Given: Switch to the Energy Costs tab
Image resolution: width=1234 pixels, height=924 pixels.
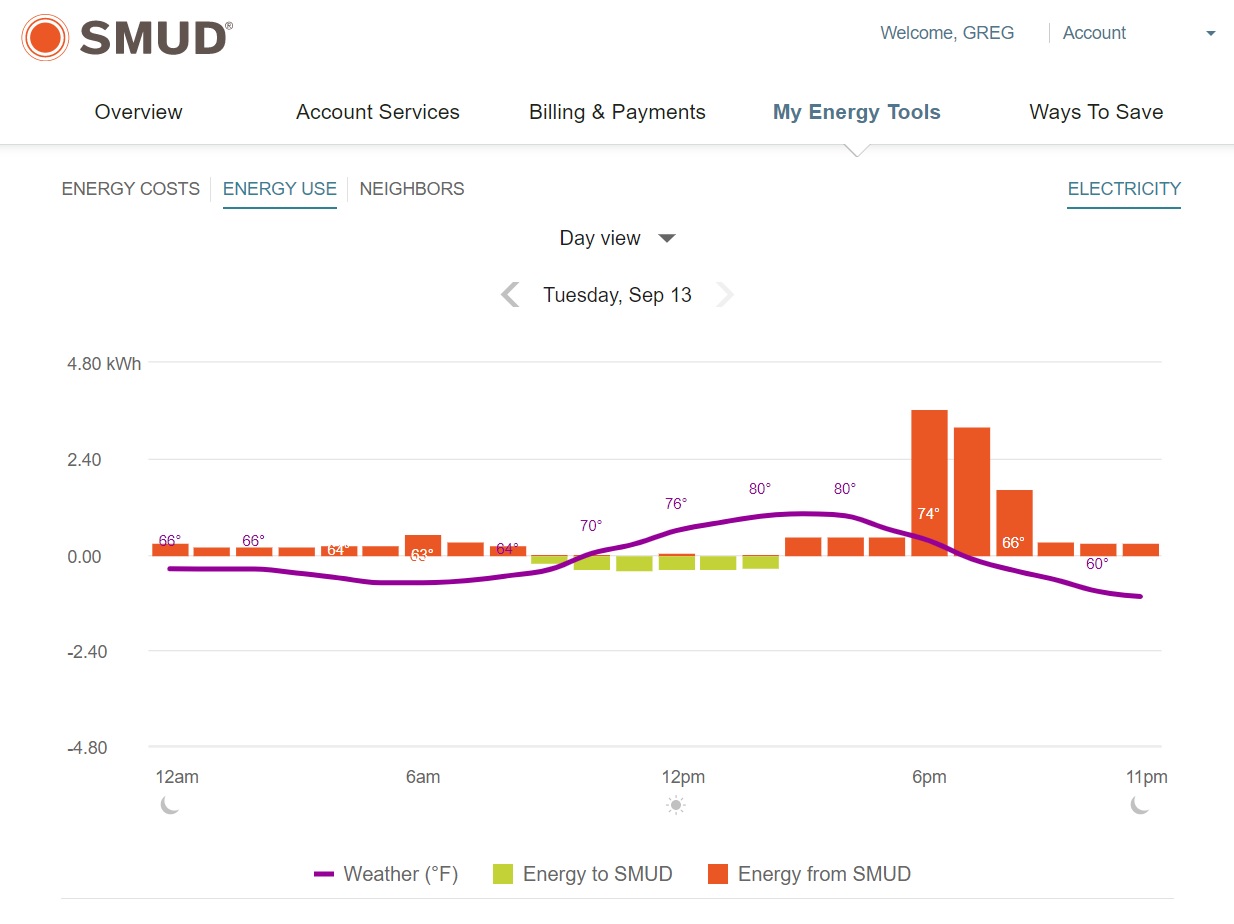Looking at the screenshot, I should coord(131,189).
